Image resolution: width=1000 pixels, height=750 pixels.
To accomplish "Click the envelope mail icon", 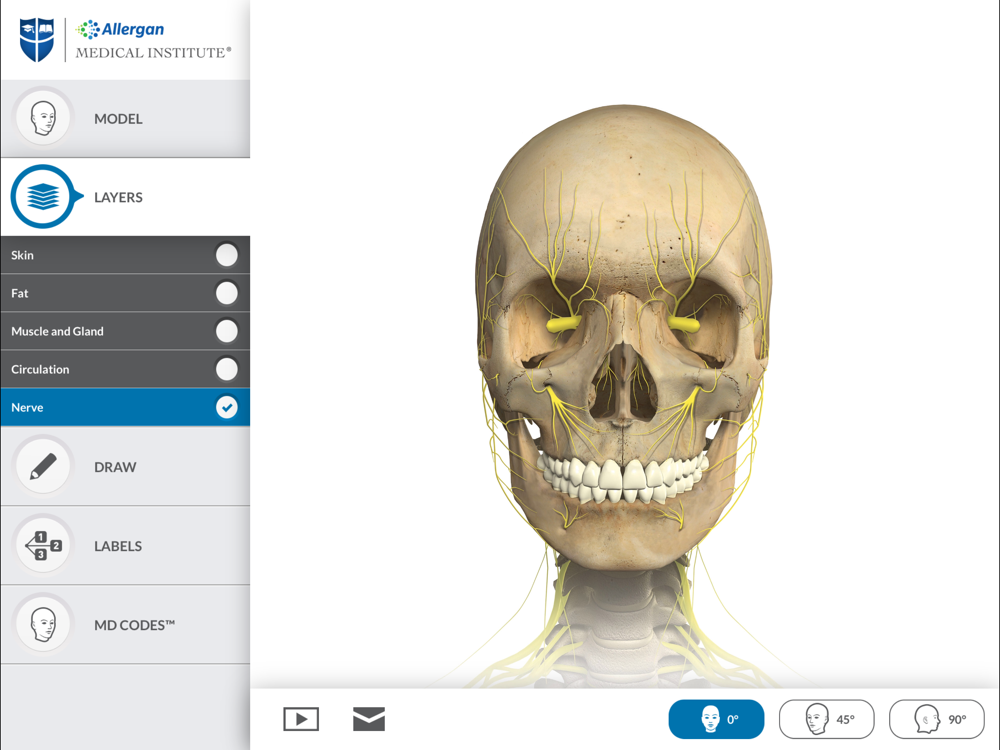I will (x=369, y=719).
